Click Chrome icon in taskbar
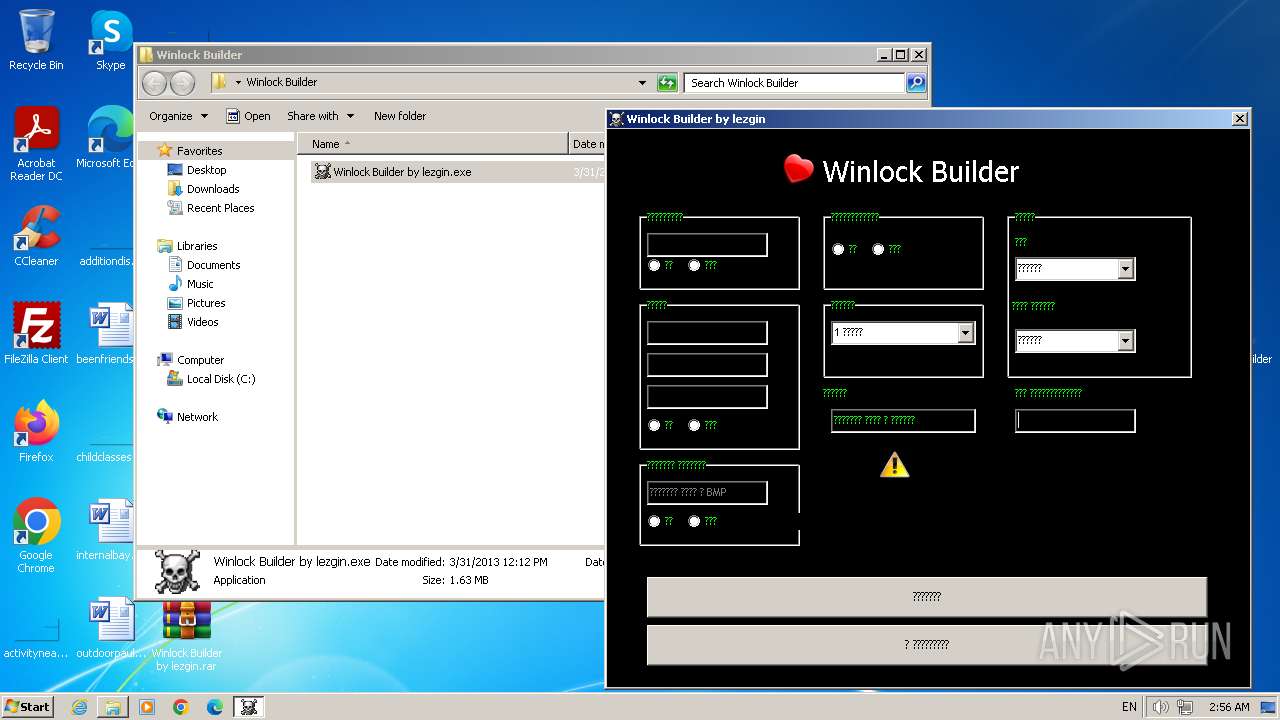Screen dimensions: 1280x720 click(181, 707)
